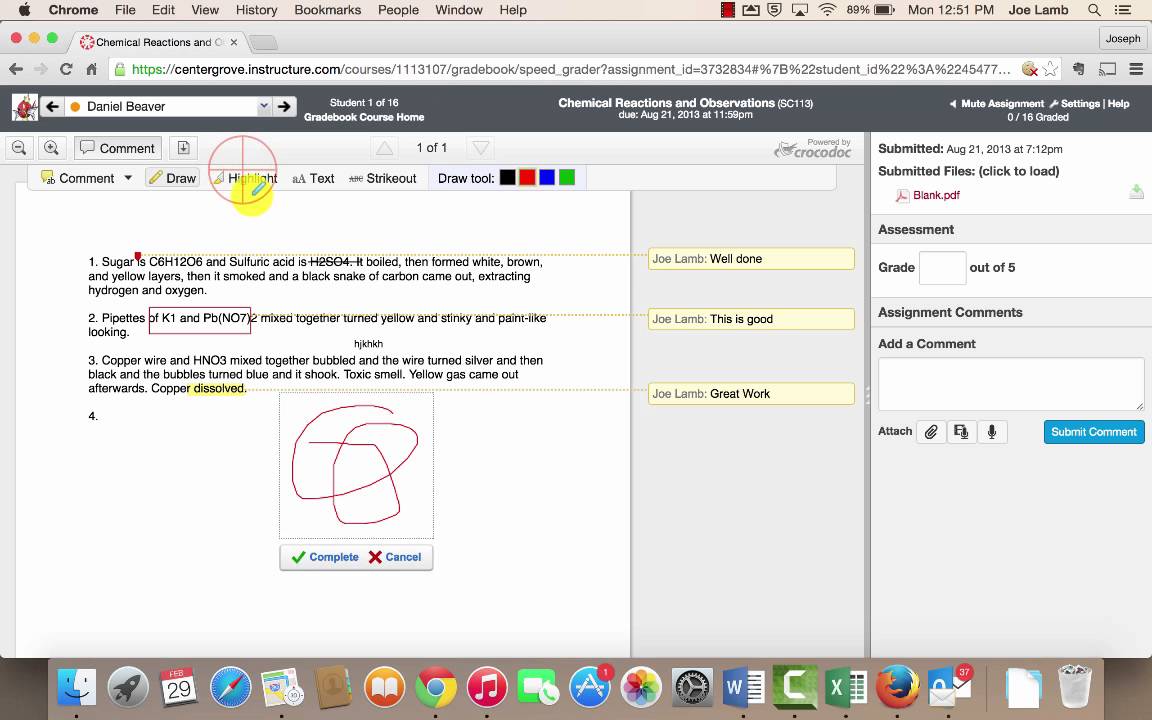Open the App Store from the Dock

[589, 688]
